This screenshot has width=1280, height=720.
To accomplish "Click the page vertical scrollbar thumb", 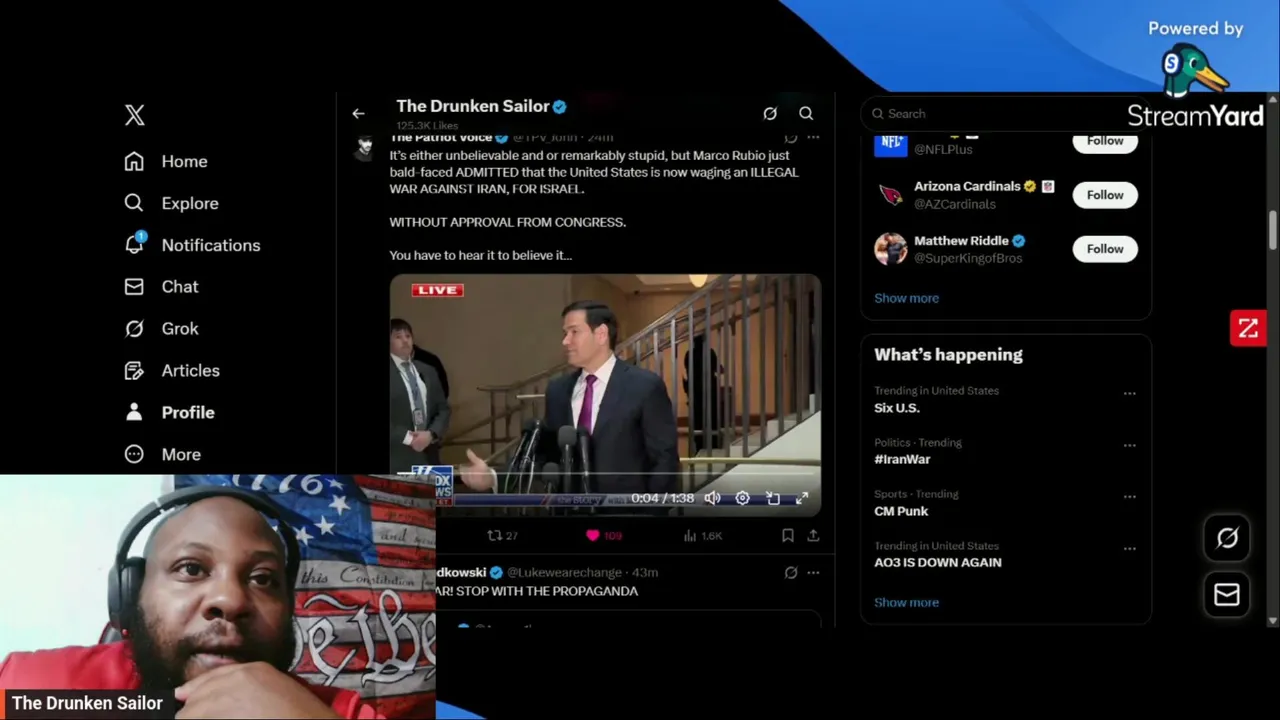I will [1273, 231].
